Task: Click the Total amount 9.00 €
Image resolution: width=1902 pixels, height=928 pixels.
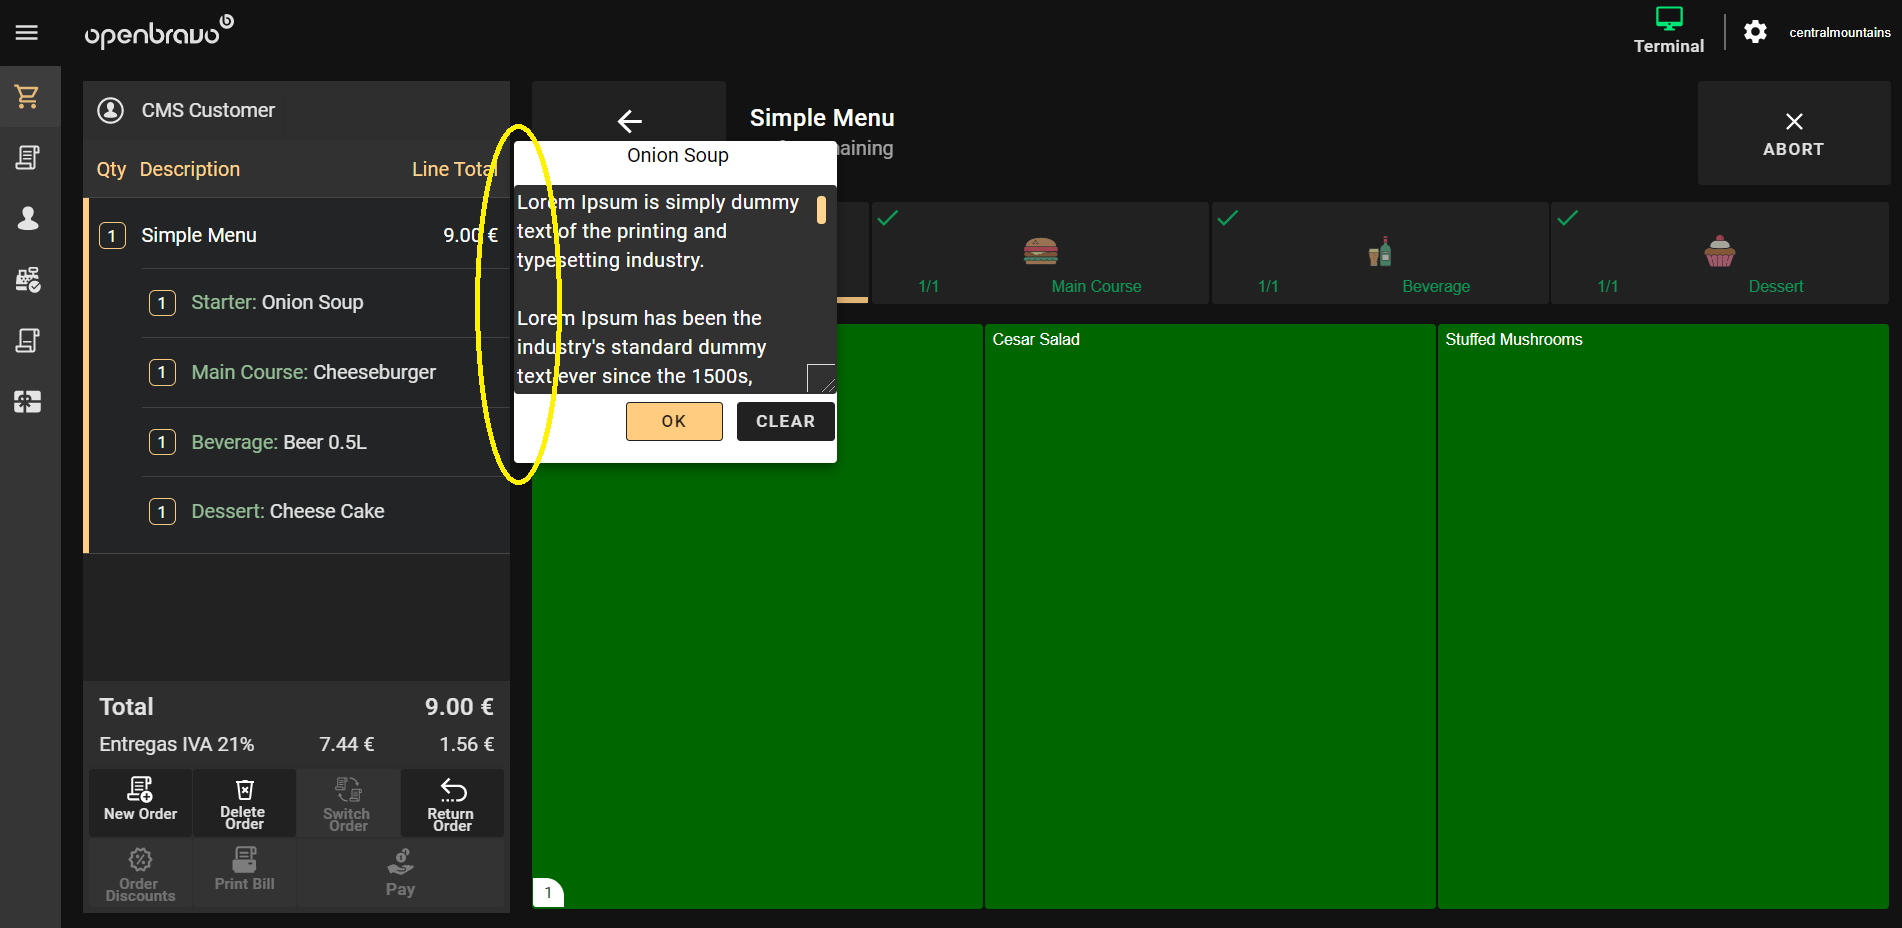Action: coord(459,707)
